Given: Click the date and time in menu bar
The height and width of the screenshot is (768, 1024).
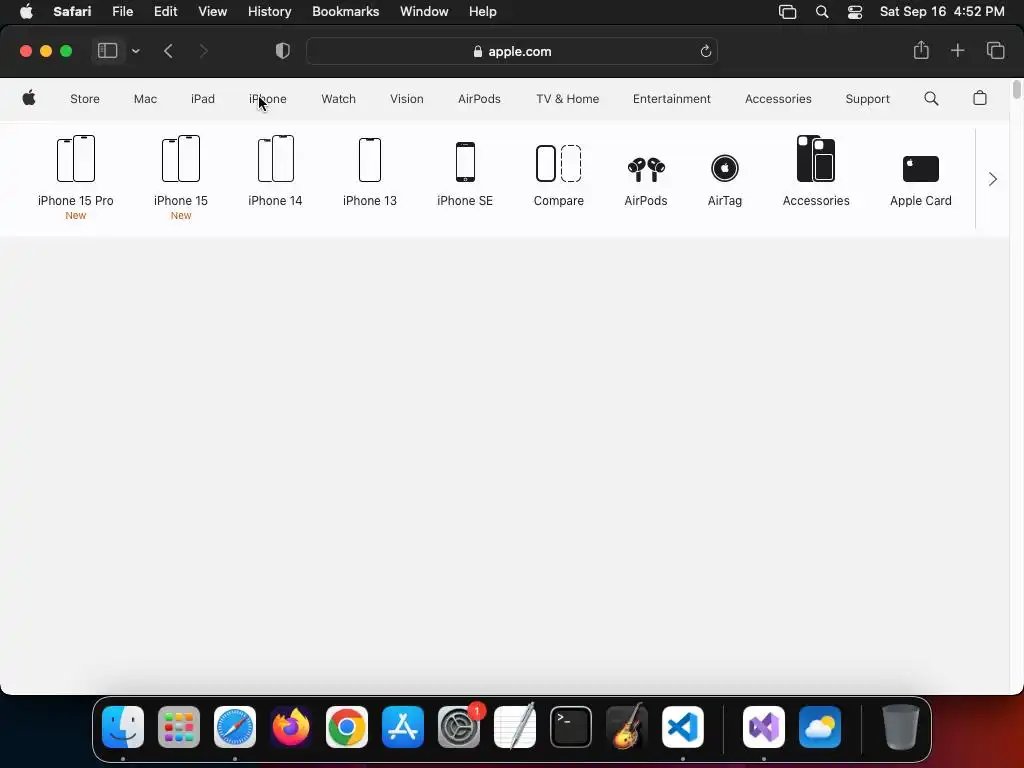Looking at the screenshot, I should pyautogui.click(x=942, y=12).
